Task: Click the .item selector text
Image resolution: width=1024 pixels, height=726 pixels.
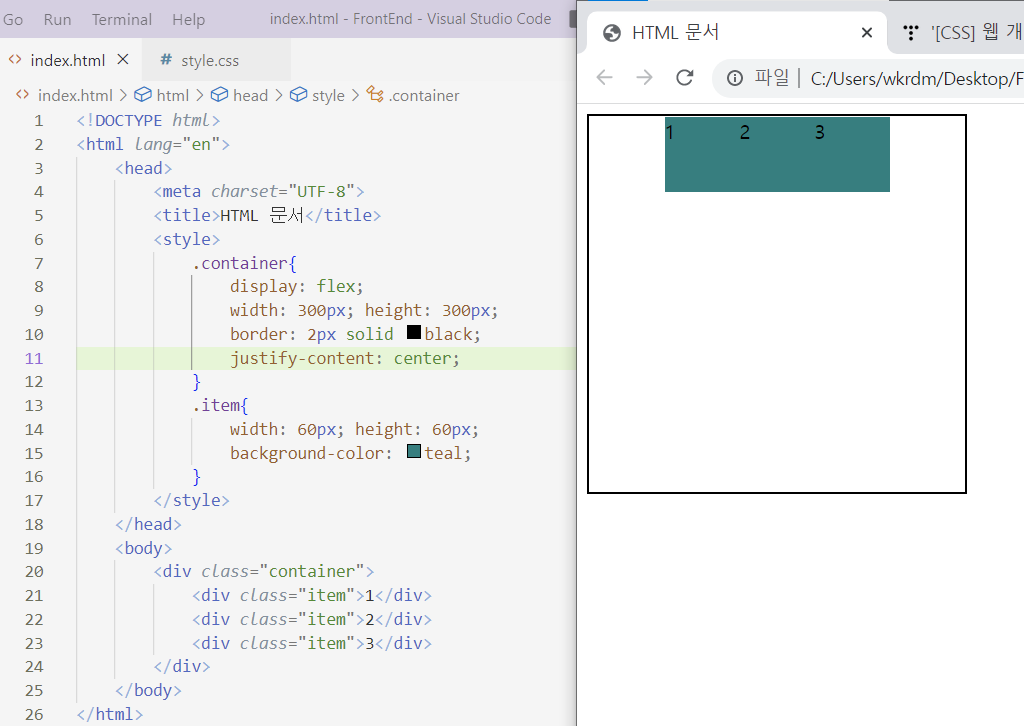Action: (x=220, y=405)
